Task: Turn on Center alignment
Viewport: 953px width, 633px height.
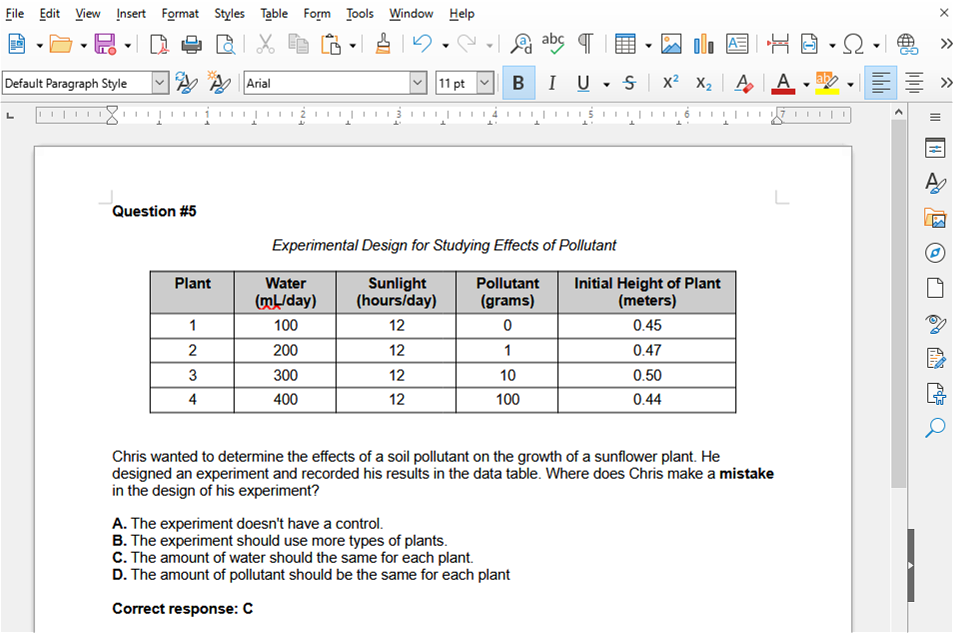Action: click(x=914, y=83)
